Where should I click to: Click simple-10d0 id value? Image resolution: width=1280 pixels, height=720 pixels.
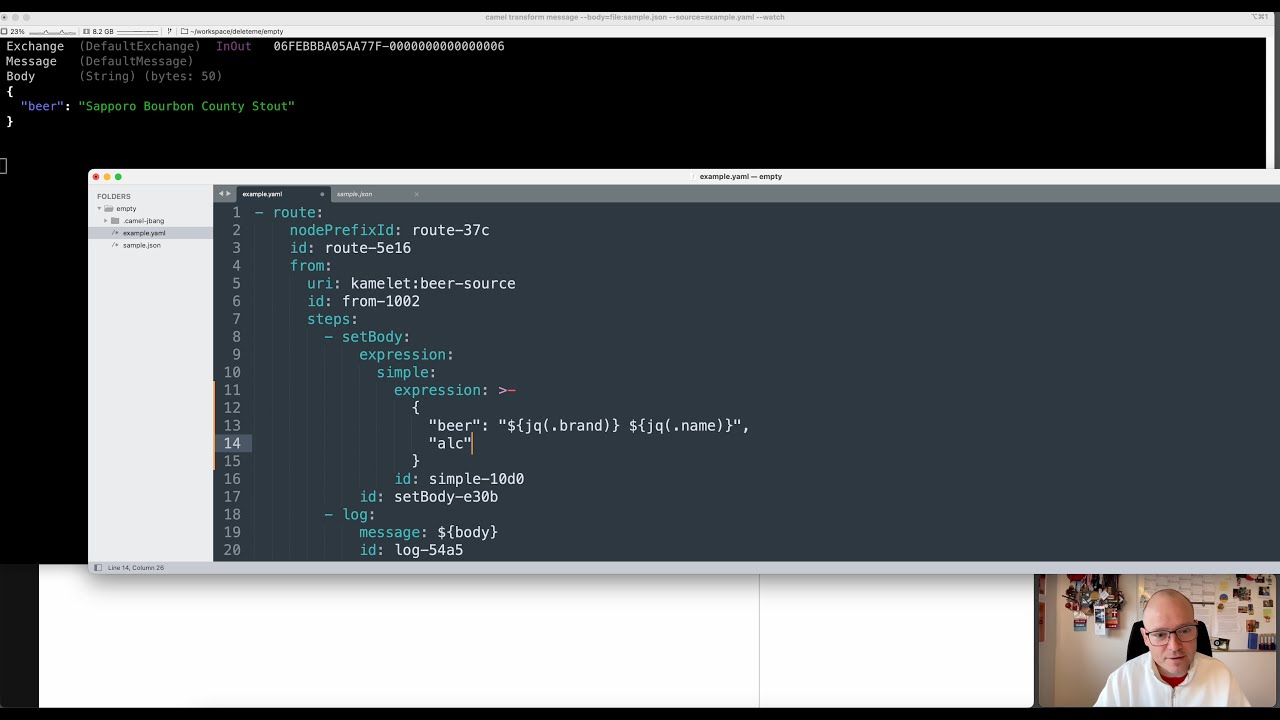(x=477, y=479)
